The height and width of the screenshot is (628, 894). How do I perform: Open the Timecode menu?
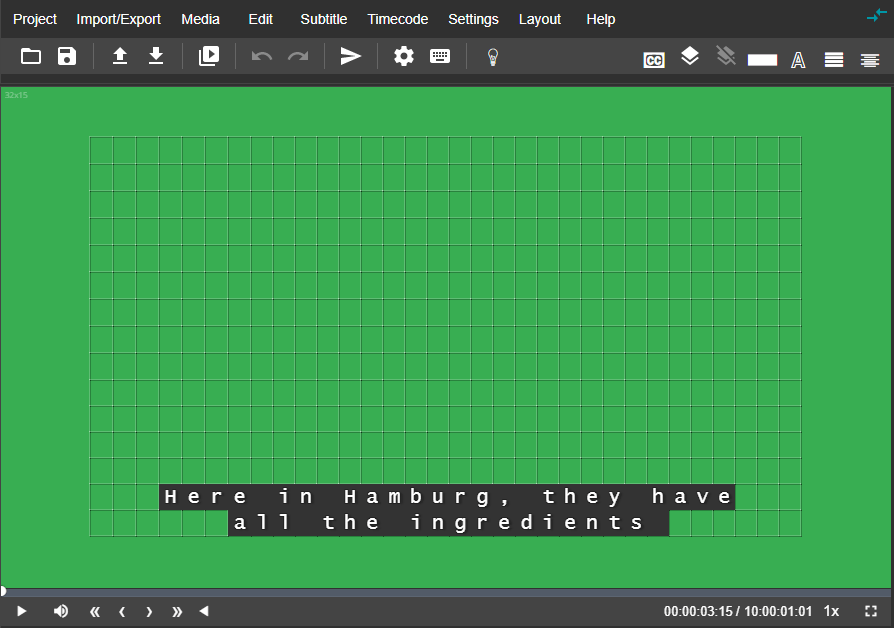(x=397, y=19)
